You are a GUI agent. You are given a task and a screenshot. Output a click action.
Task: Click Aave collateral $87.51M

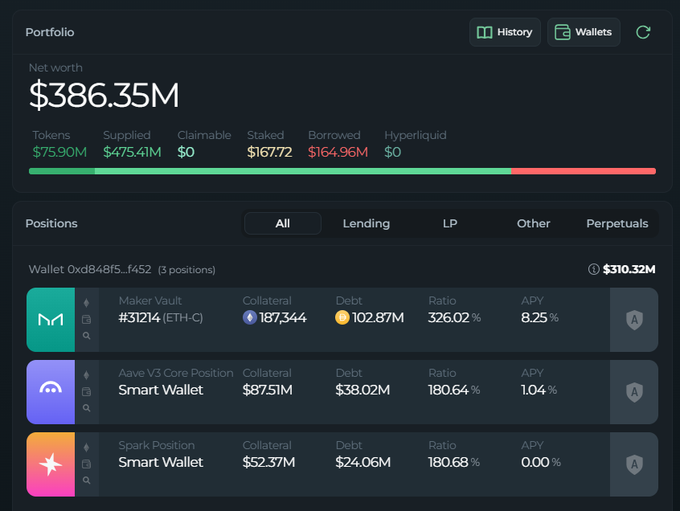(267, 390)
